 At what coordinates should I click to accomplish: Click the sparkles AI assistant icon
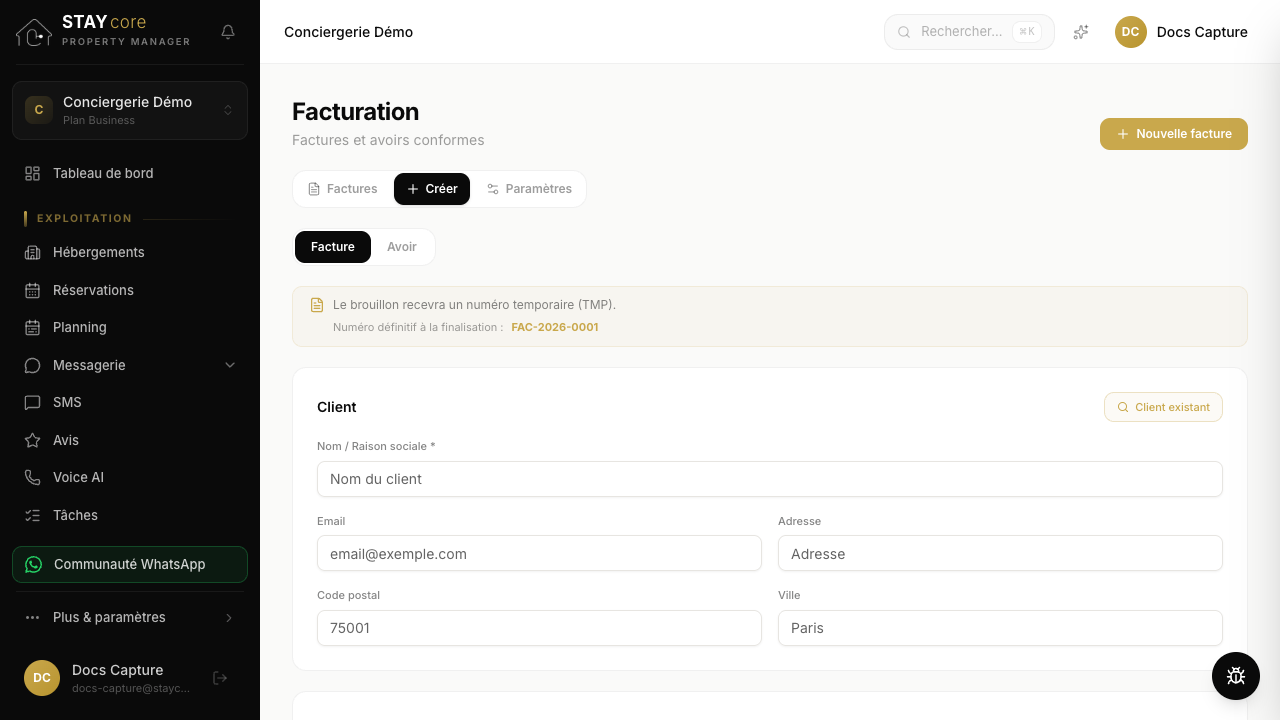(x=1081, y=32)
